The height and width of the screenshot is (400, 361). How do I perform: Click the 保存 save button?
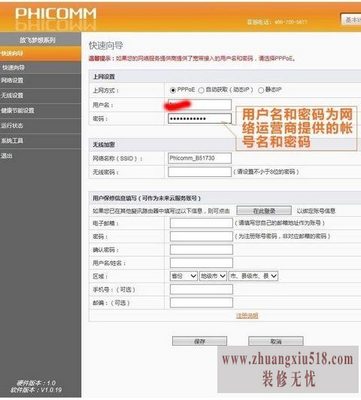(199, 341)
